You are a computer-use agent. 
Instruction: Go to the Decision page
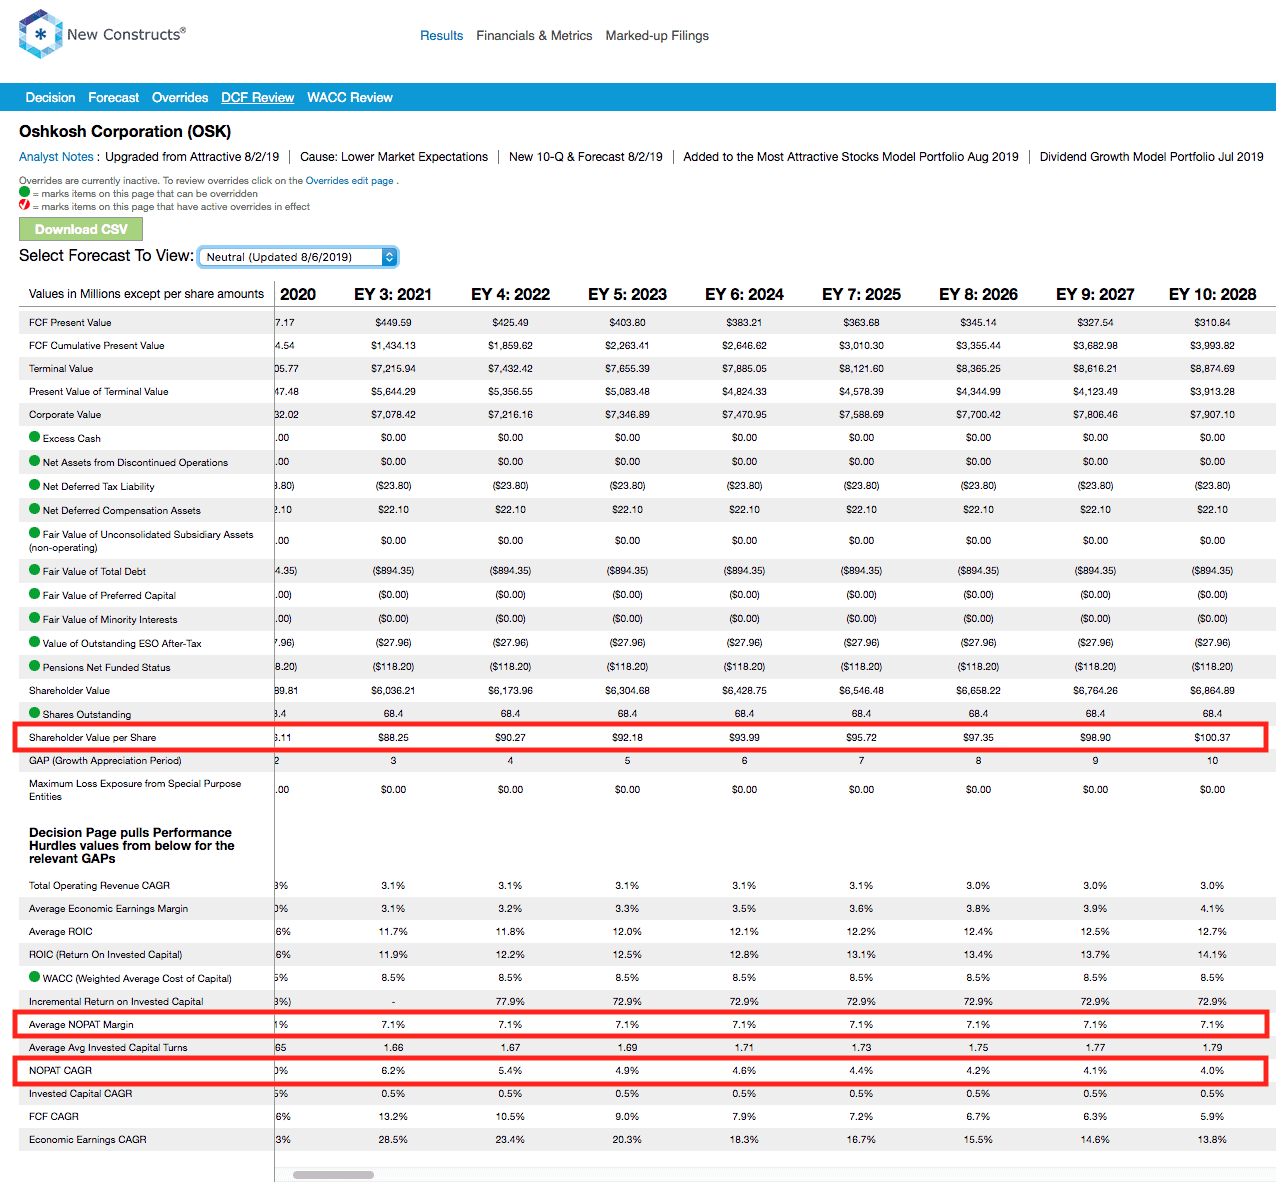point(50,97)
